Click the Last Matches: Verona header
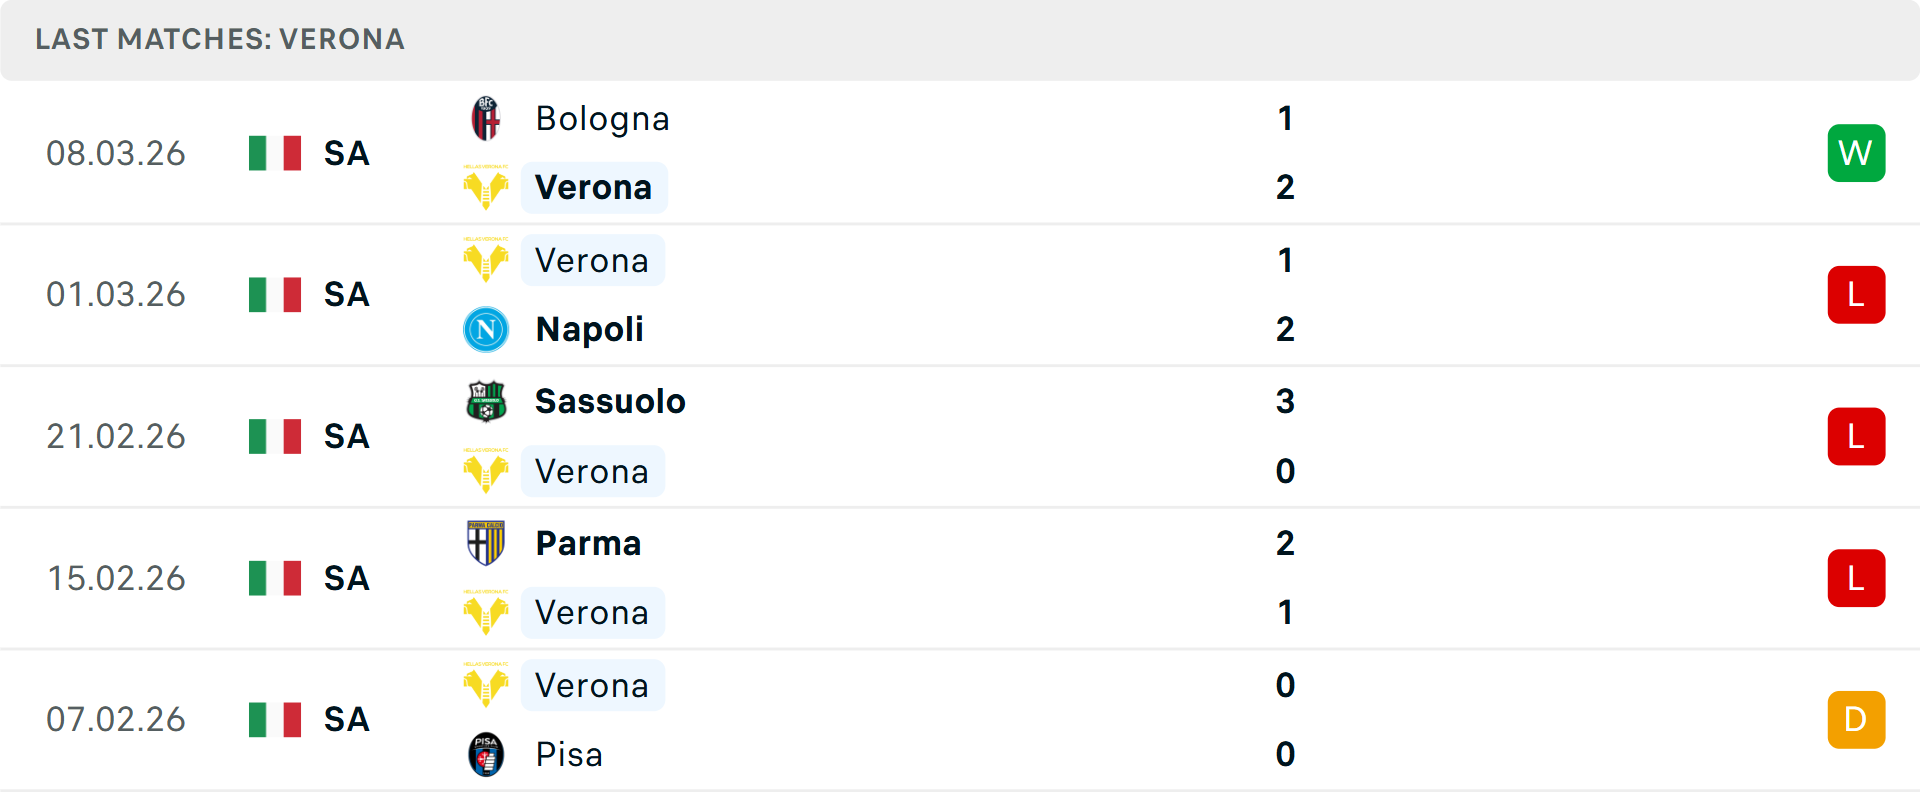1920x792 pixels. coord(220,39)
